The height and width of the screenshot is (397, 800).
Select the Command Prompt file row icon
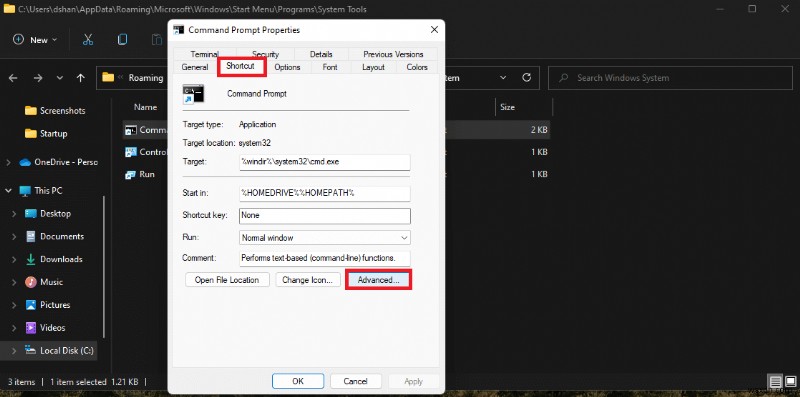pyautogui.click(x=131, y=130)
